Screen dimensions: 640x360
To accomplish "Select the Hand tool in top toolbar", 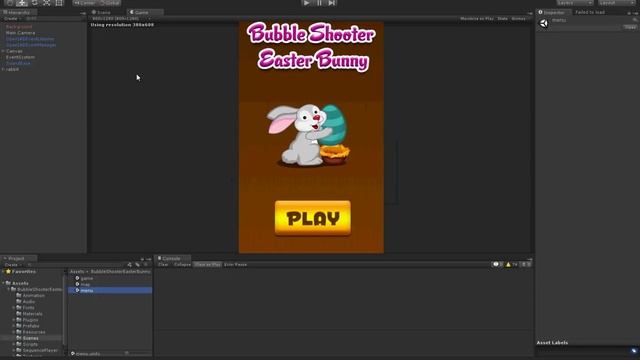I will 10,2.
